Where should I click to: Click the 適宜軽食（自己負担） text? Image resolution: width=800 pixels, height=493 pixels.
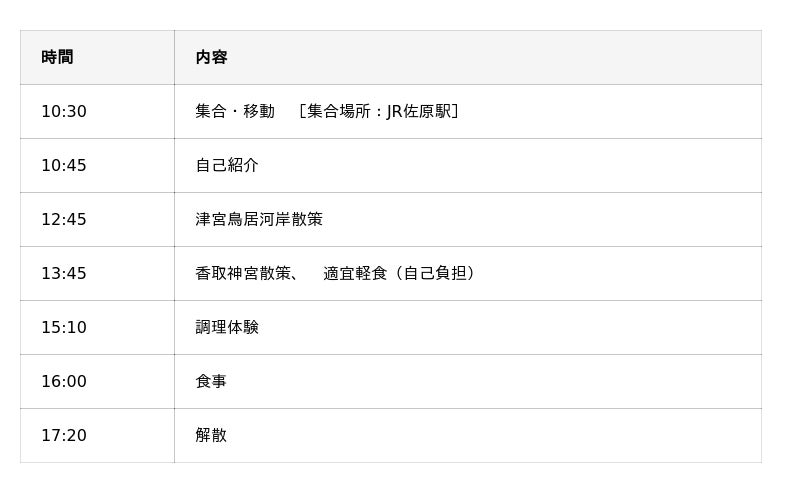pyautogui.click(x=400, y=274)
